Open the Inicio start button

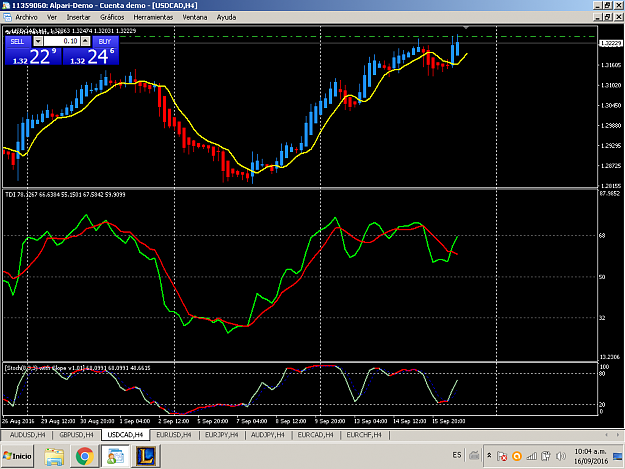coord(18,456)
